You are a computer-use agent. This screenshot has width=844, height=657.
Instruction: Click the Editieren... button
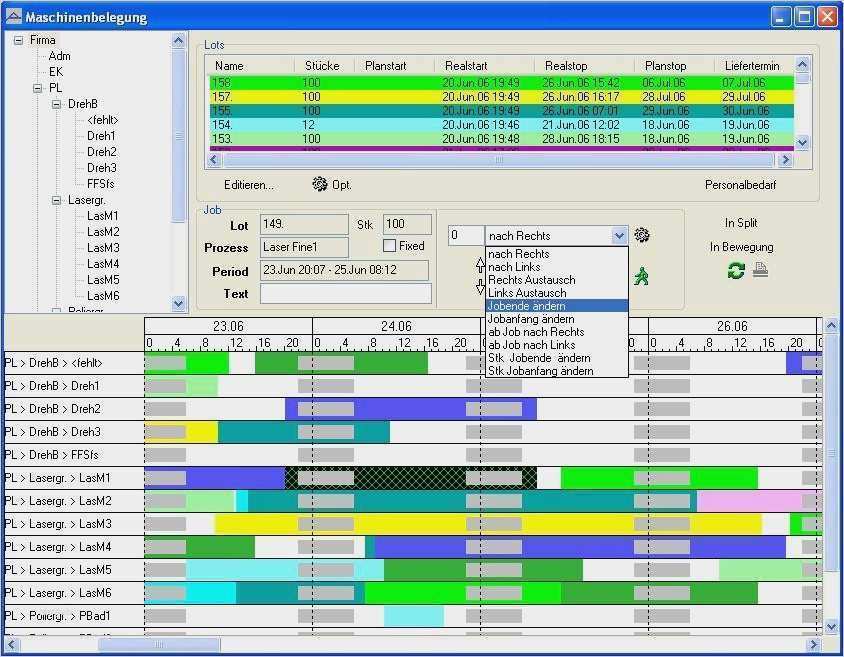click(249, 185)
